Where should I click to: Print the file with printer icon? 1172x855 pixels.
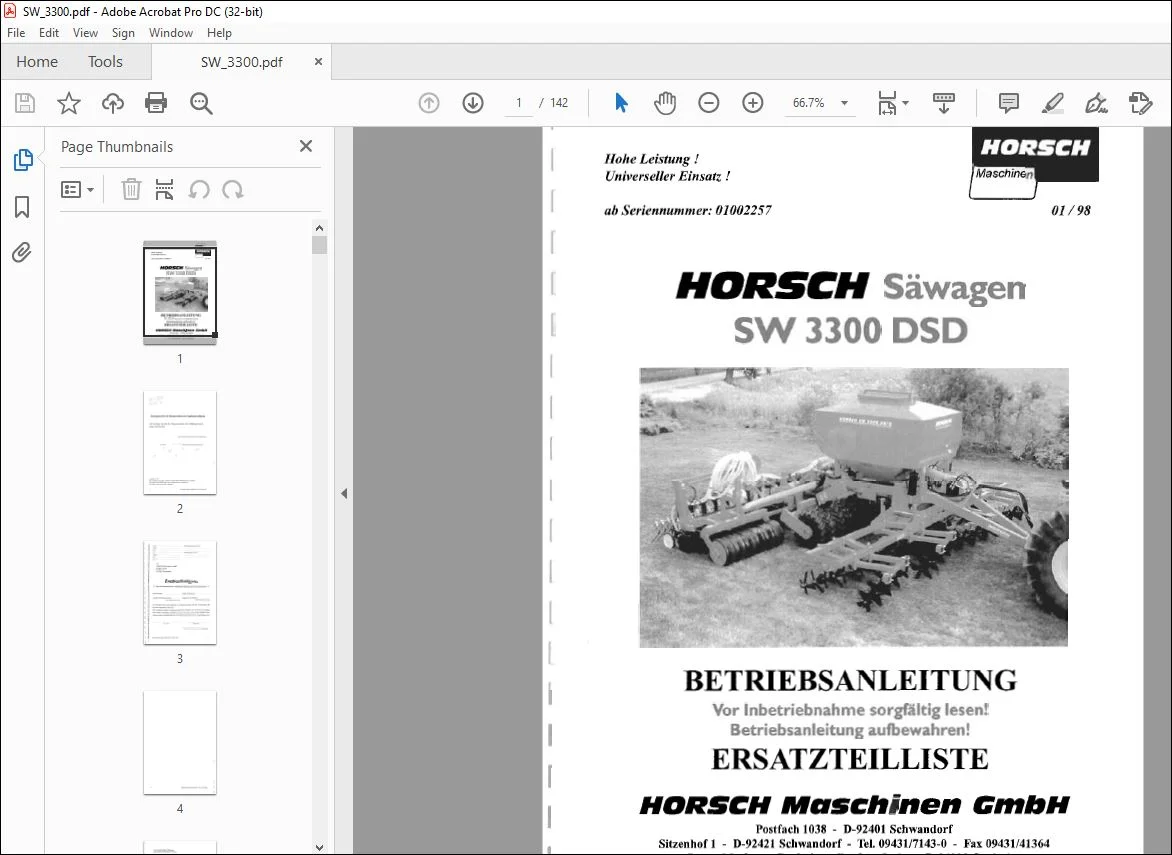156,103
